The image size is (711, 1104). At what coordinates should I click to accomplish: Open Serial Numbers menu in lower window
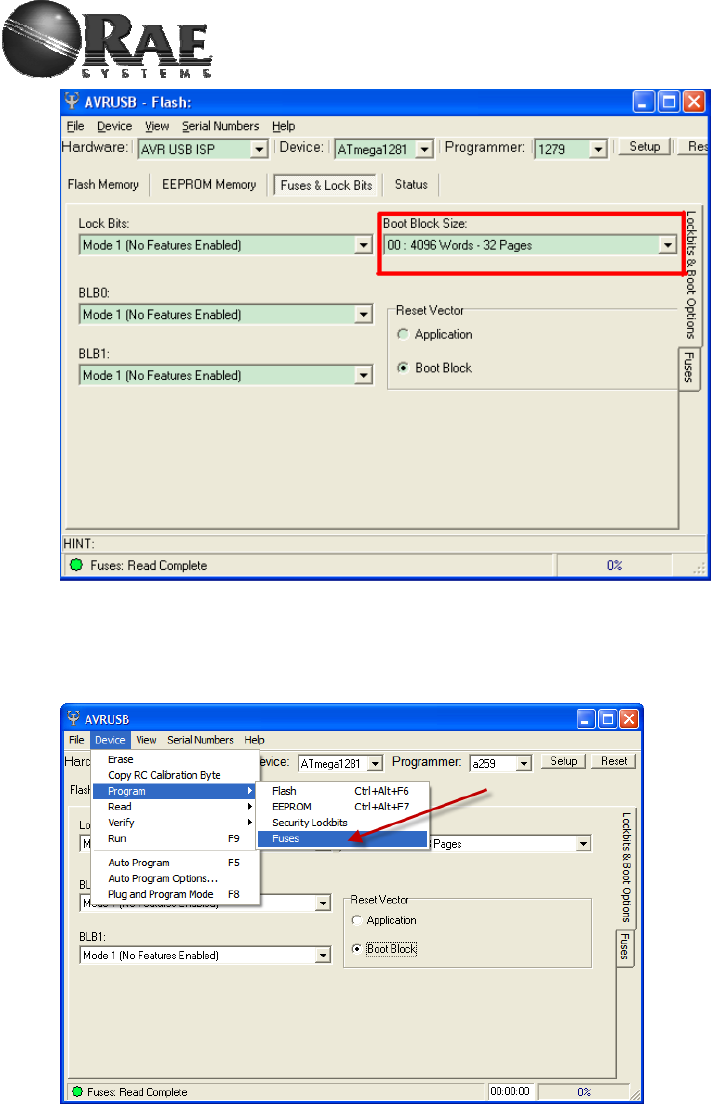(x=200, y=739)
